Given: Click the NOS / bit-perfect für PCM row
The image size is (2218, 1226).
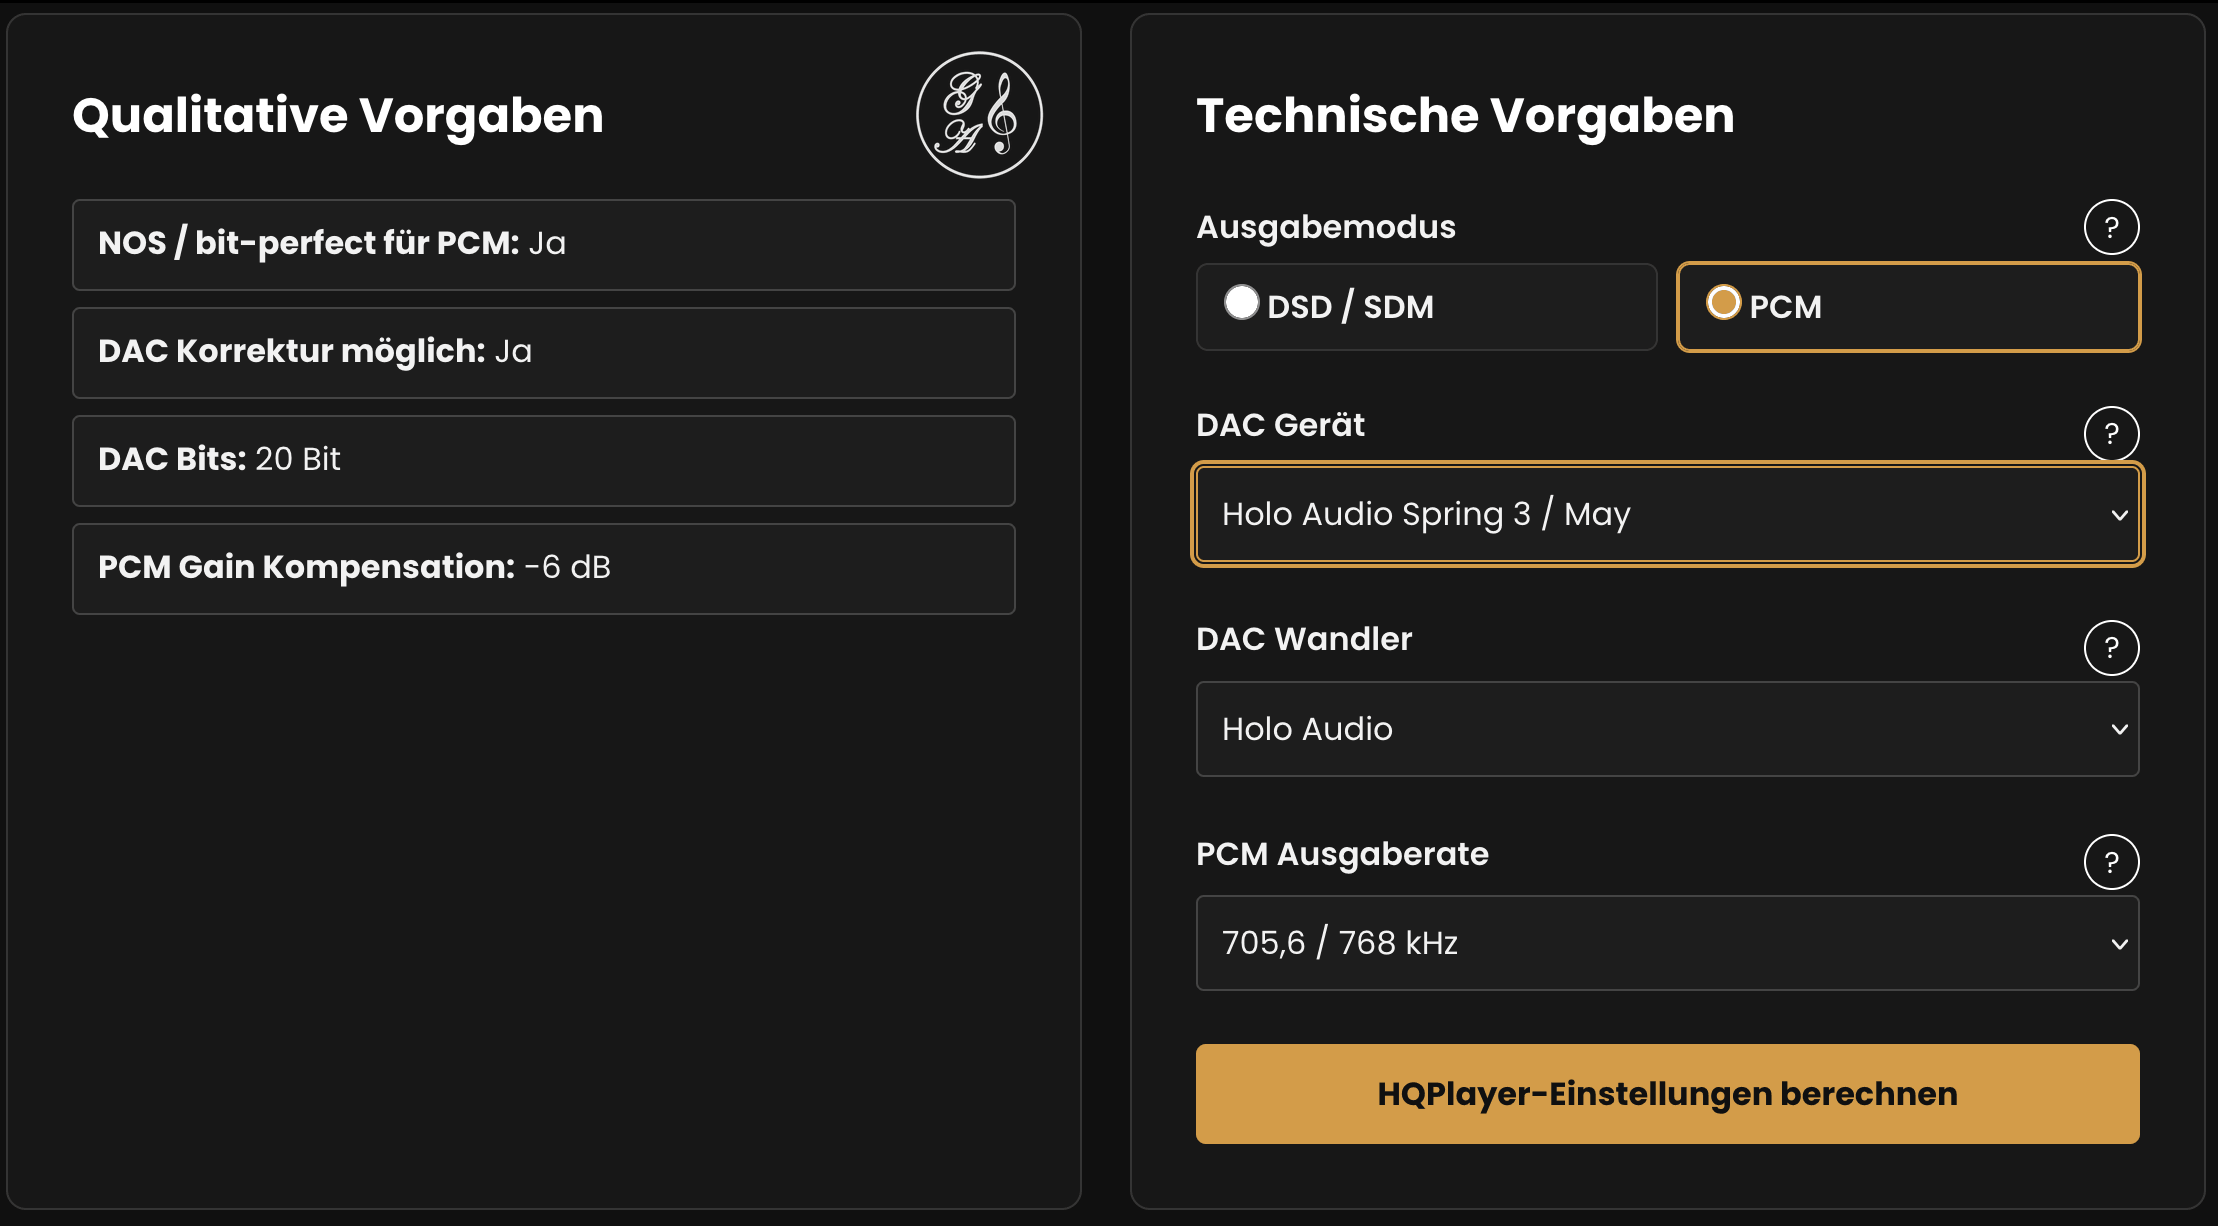Looking at the screenshot, I should click(544, 245).
